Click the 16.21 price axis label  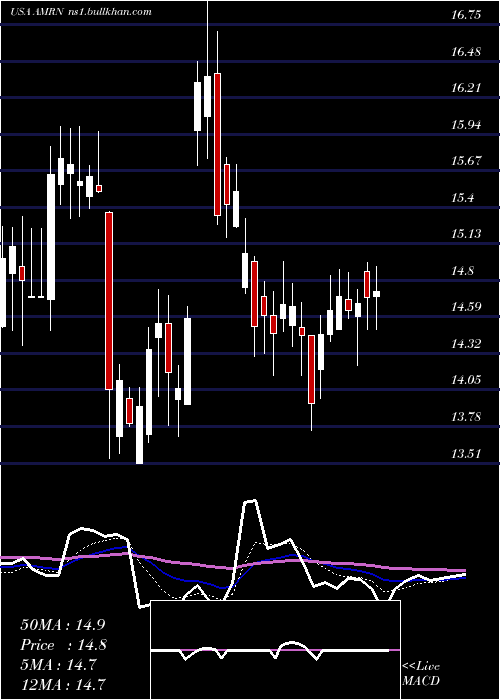(x=466, y=88)
